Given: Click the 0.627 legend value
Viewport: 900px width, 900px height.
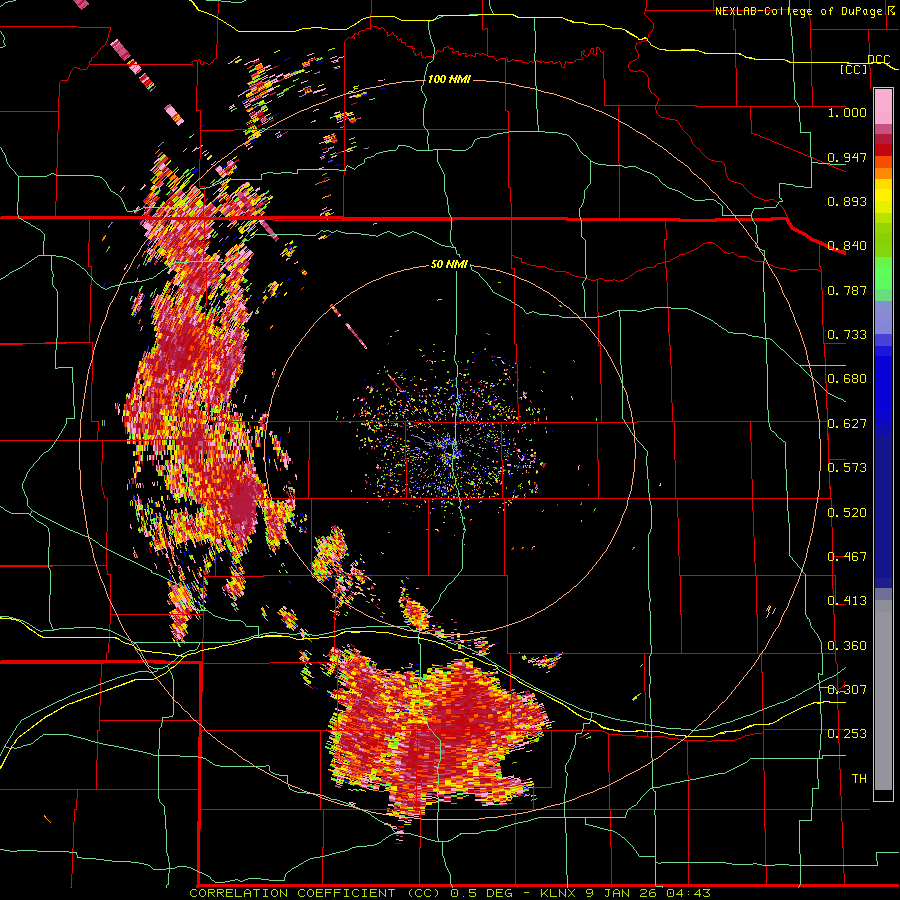Looking at the screenshot, I should (x=847, y=424).
